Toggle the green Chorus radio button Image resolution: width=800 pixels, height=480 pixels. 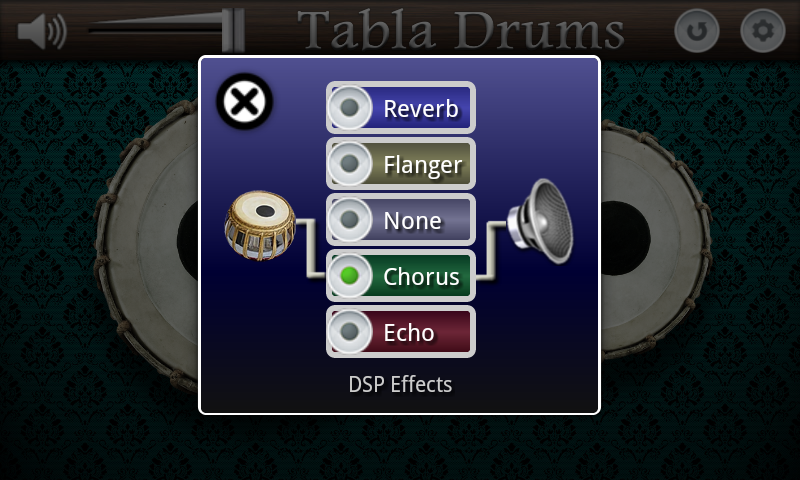click(349, 276)
